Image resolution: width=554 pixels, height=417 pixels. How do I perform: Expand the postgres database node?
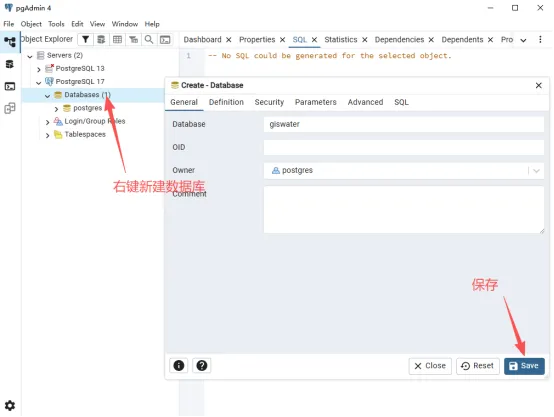click(56, 109)
